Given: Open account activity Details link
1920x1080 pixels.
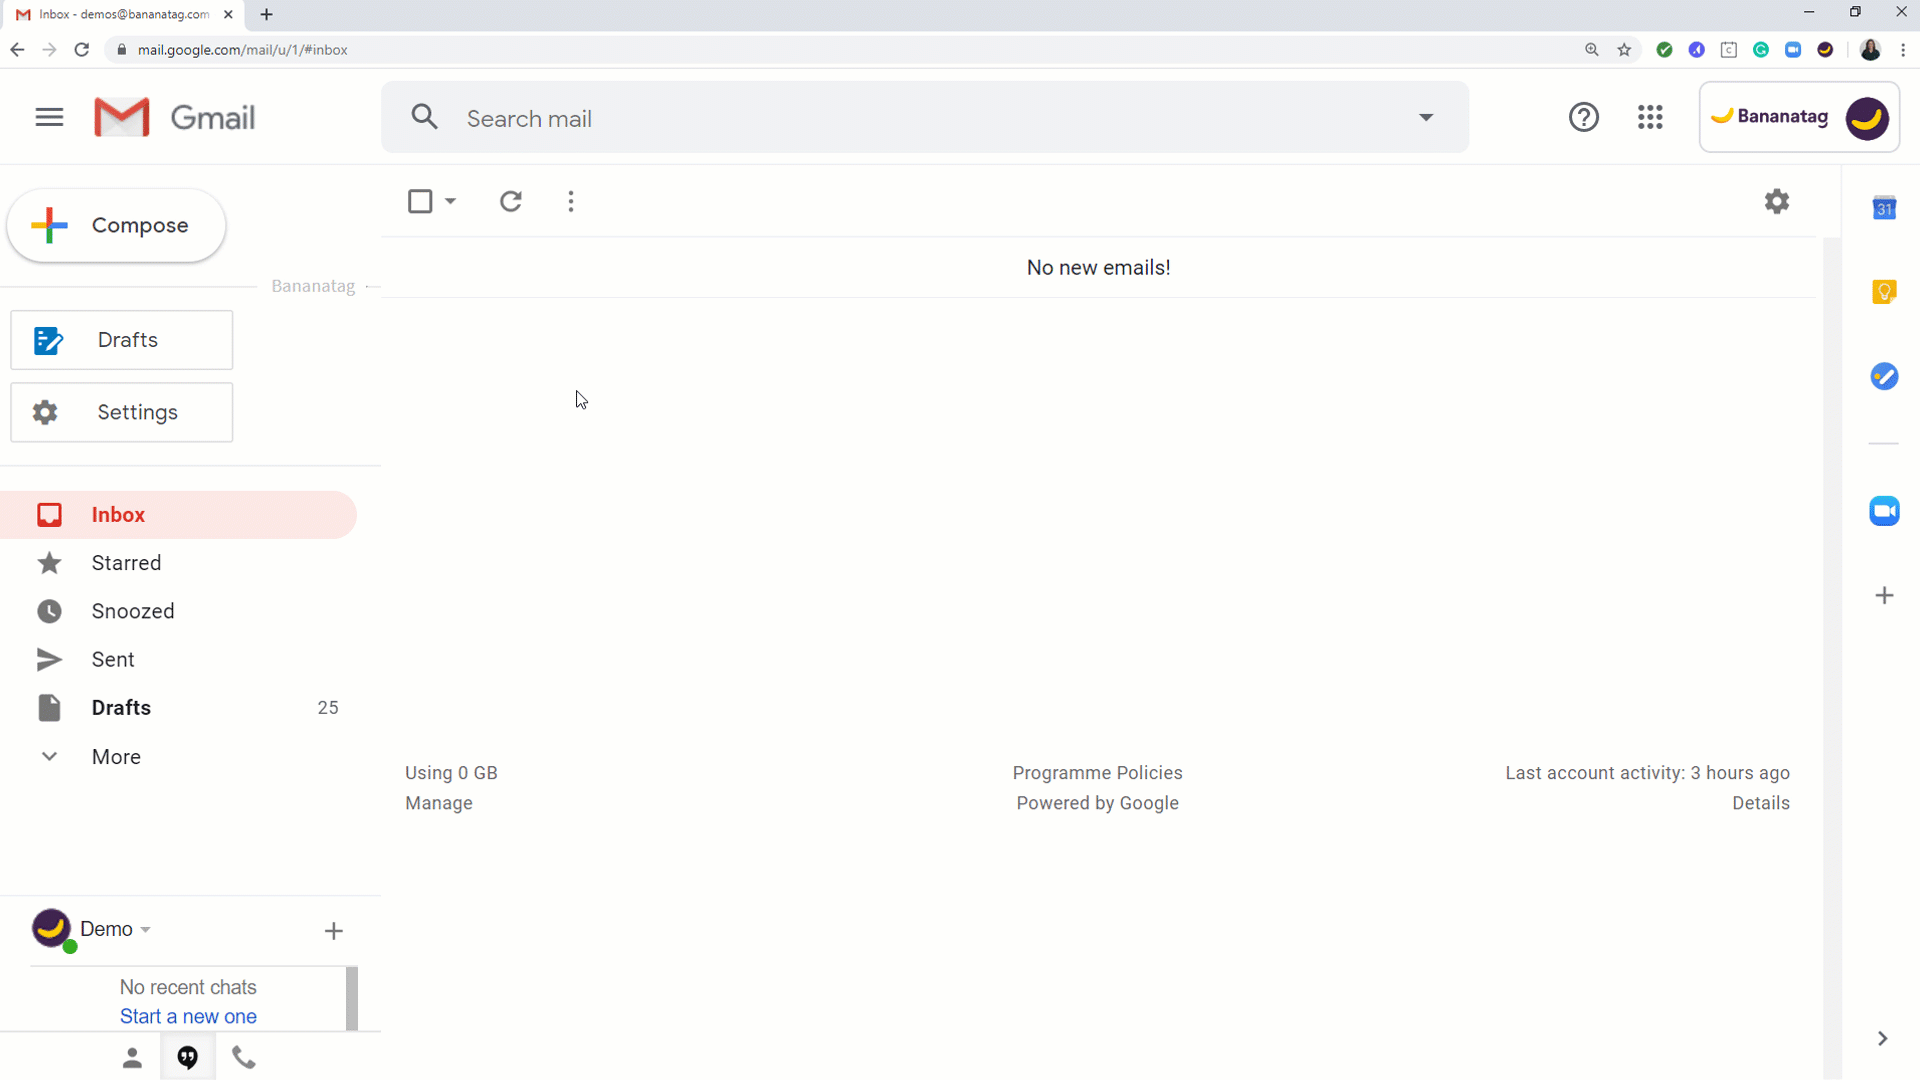Looking at the screenshot, I should 1760,803.
